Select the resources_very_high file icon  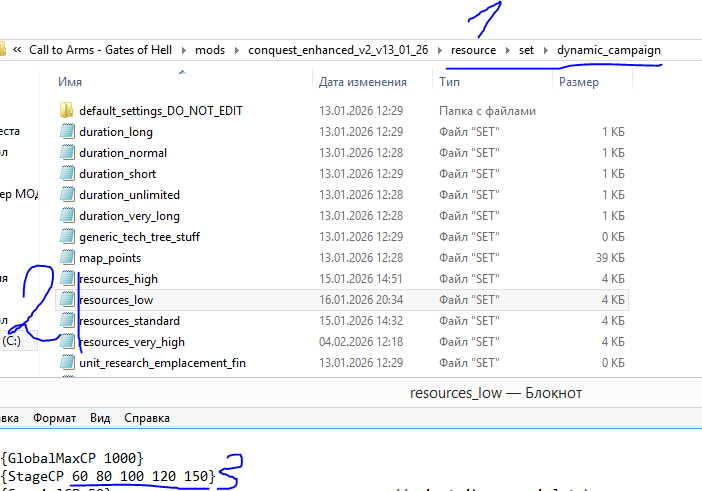coord(67,342)
